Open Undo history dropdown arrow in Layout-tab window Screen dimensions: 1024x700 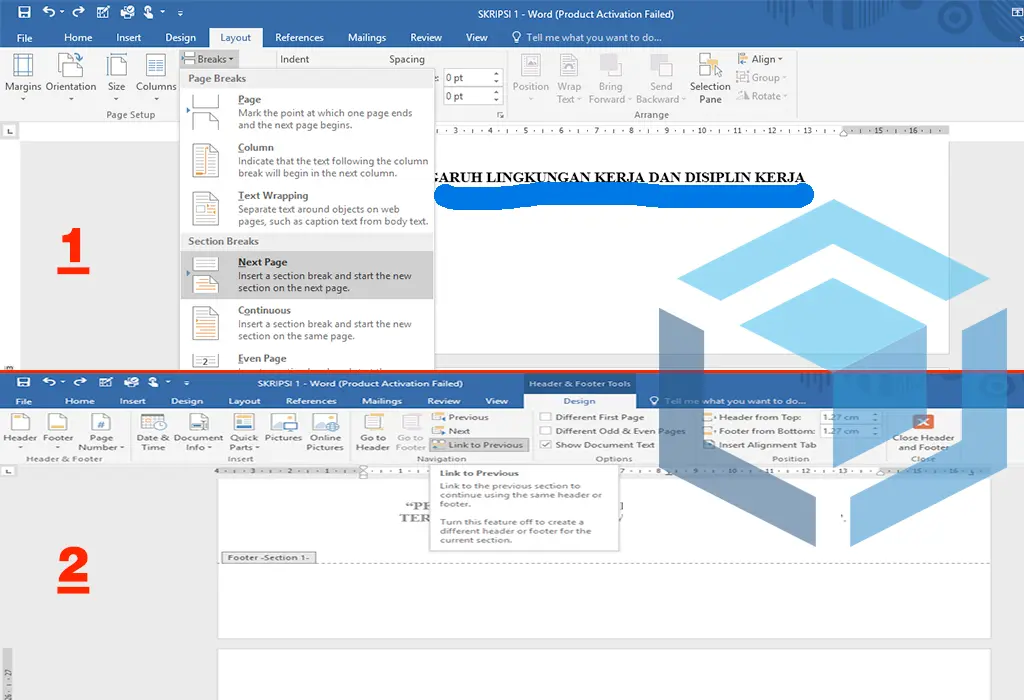(x=62, y=12)
